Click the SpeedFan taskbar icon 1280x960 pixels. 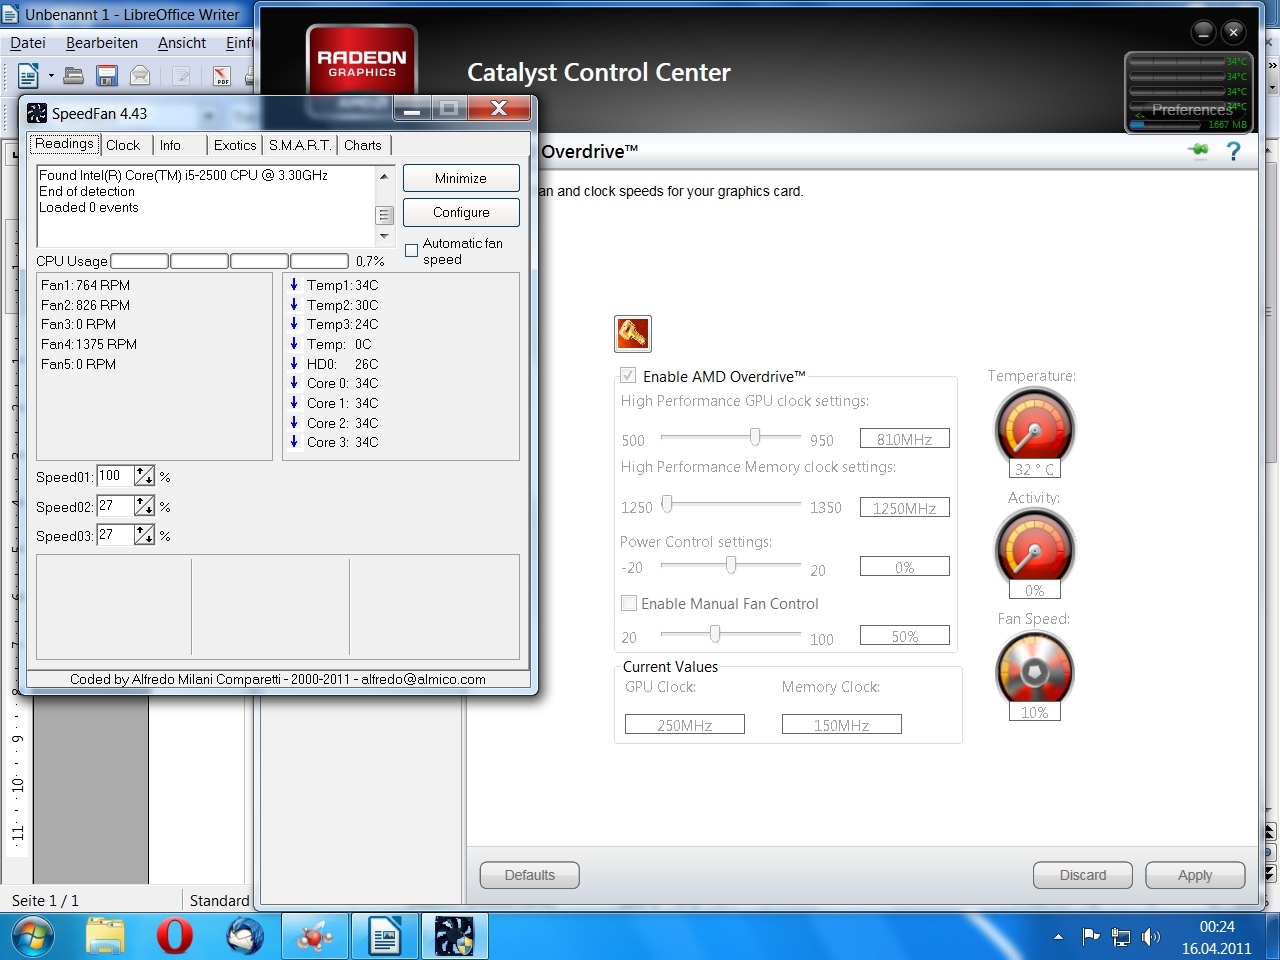tap(455, 937)
